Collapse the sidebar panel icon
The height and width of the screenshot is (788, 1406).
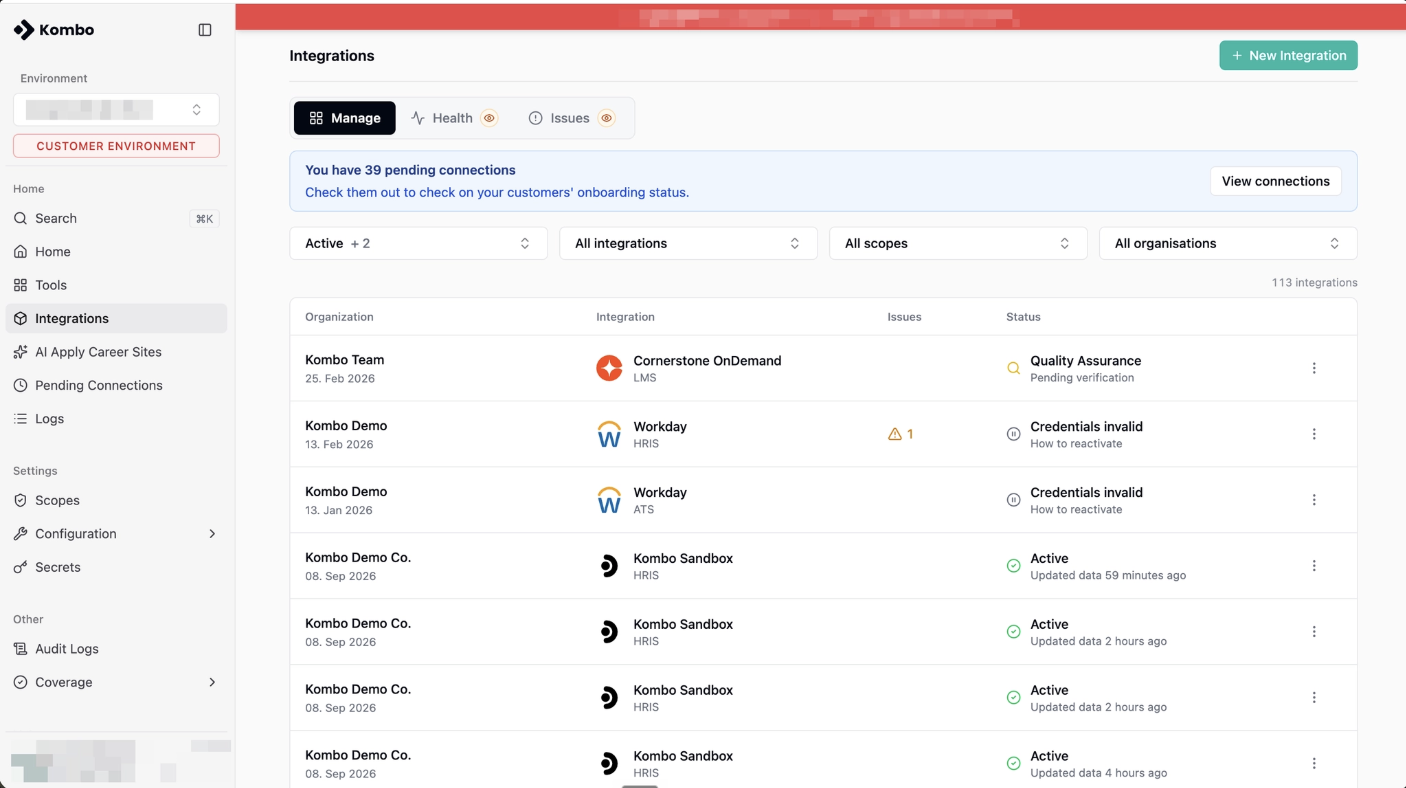[x=205, y=30]
